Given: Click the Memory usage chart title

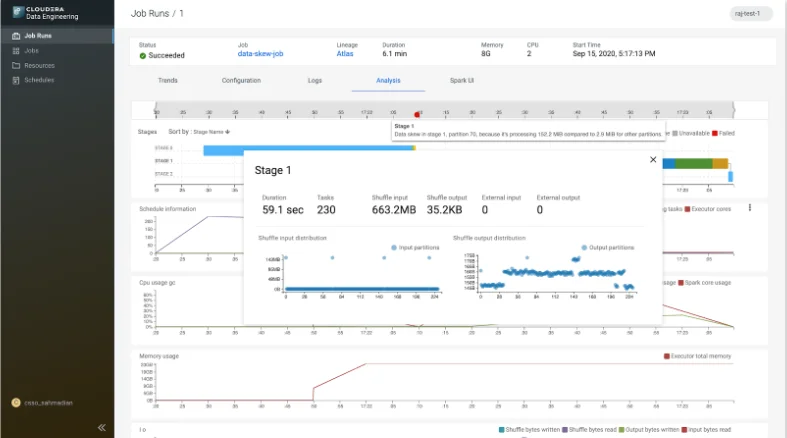Looking at the screenshot, I should click(159, 356).
